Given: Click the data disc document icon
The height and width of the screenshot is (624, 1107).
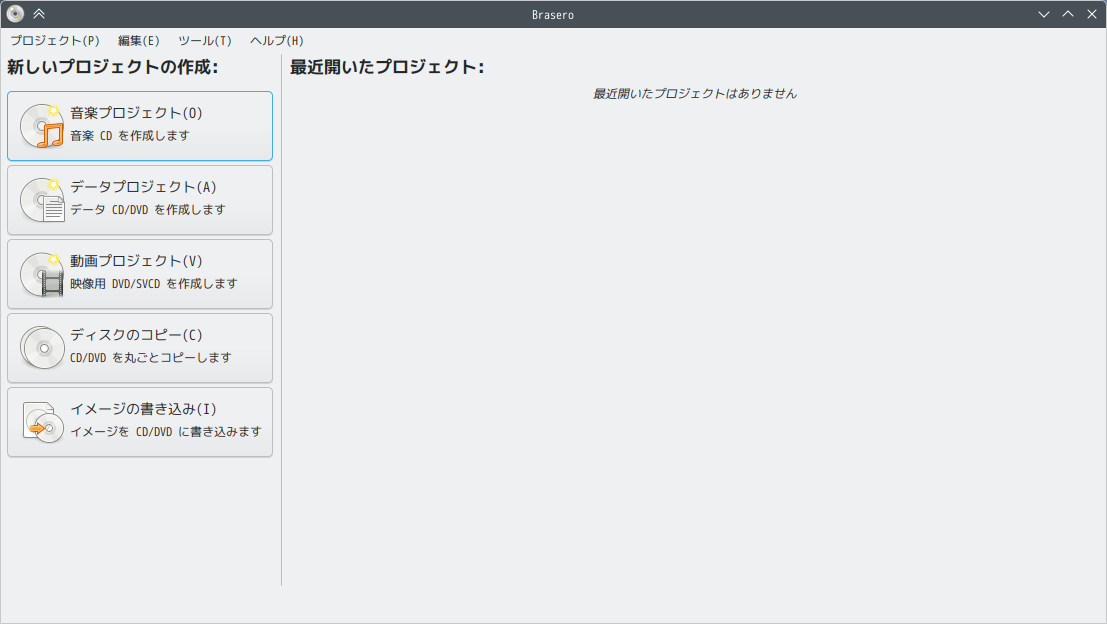Looking at the screenshot, I should [42, 200].
